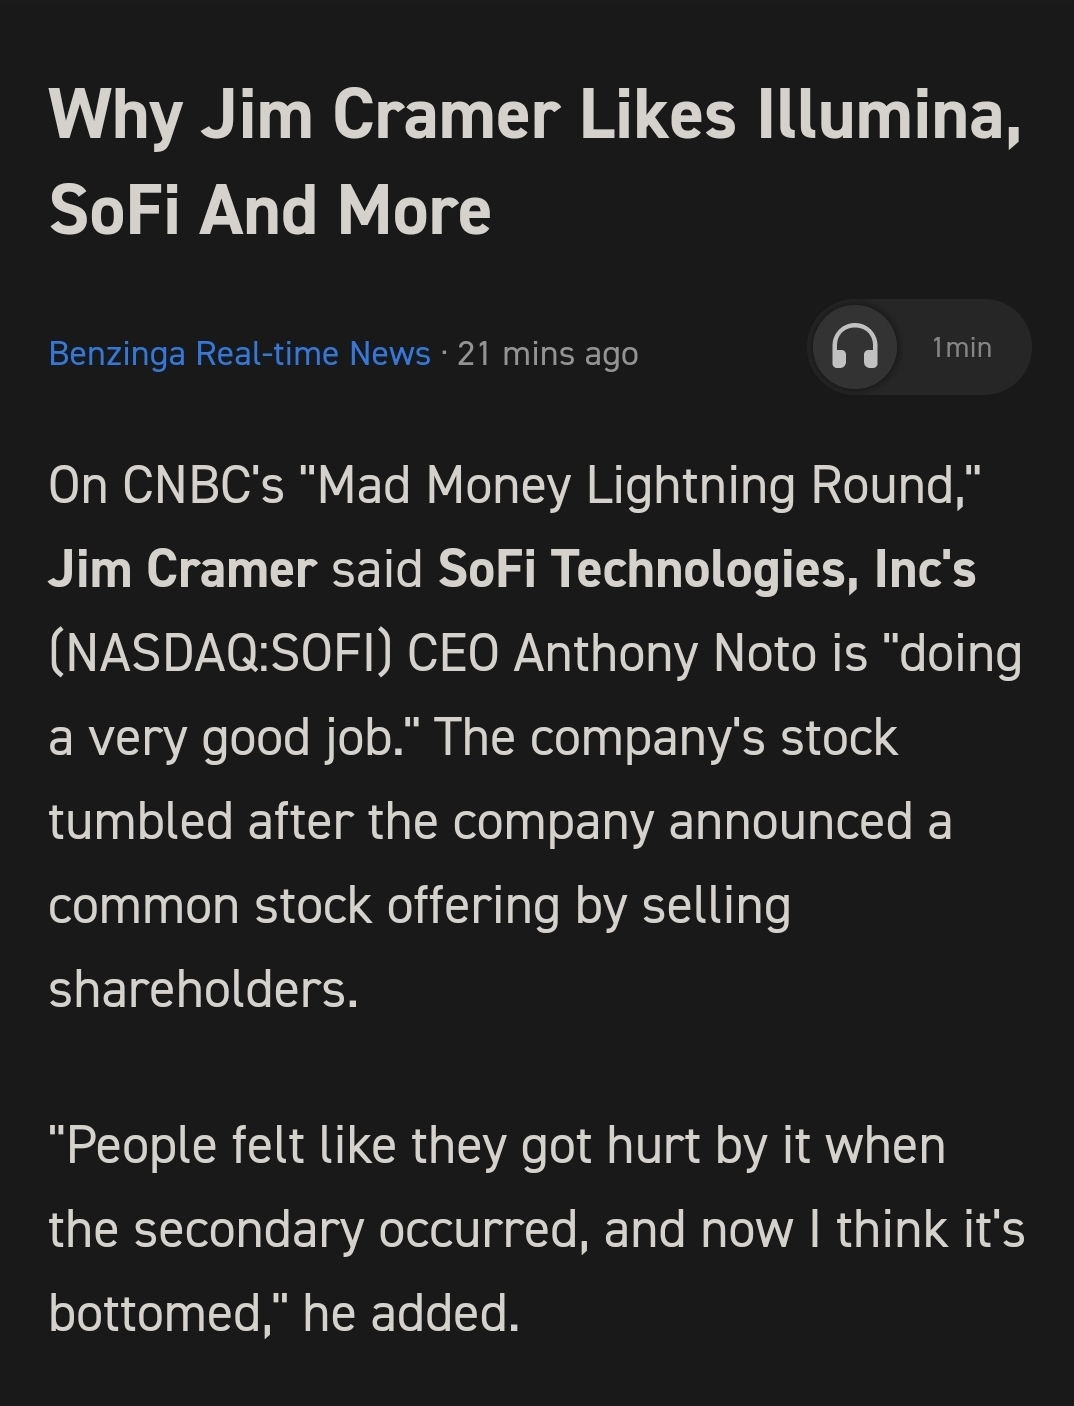Screen dimensions: 1074x1406
Task: Tap the 1min audio duration label
Action: pos(961,347)
